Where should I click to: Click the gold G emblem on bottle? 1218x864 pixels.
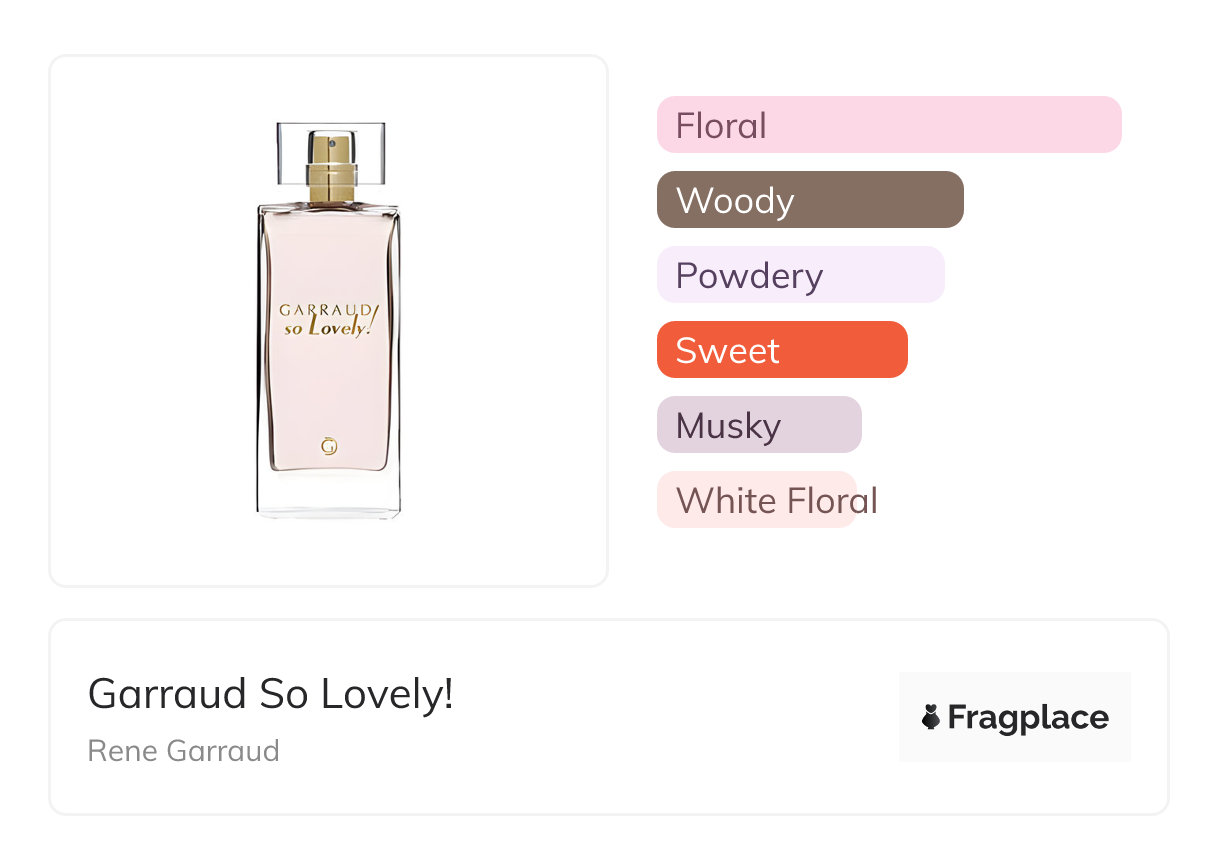(x=328, y=446)
